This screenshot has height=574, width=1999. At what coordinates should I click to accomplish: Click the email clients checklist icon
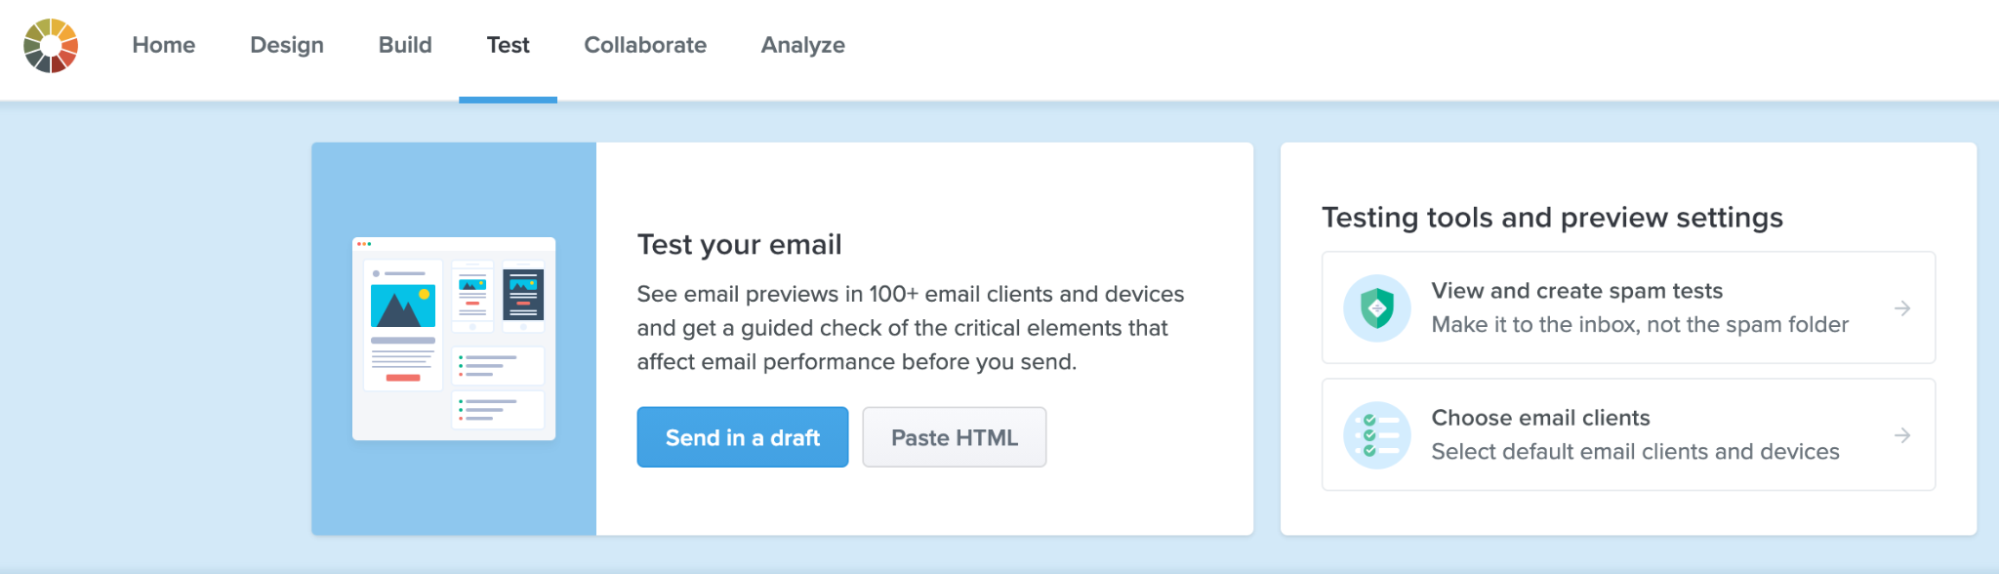1377,435
